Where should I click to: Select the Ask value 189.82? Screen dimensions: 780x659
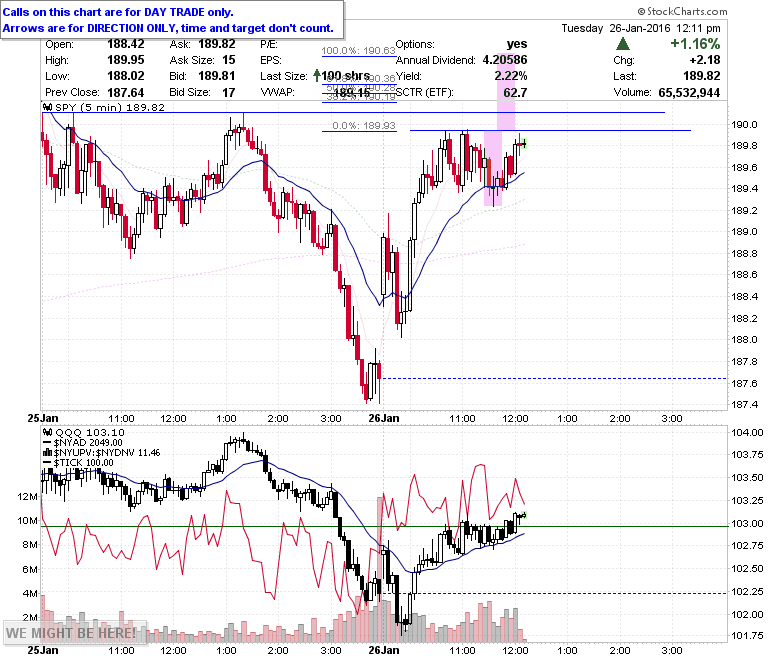click(x=217, y=44)
